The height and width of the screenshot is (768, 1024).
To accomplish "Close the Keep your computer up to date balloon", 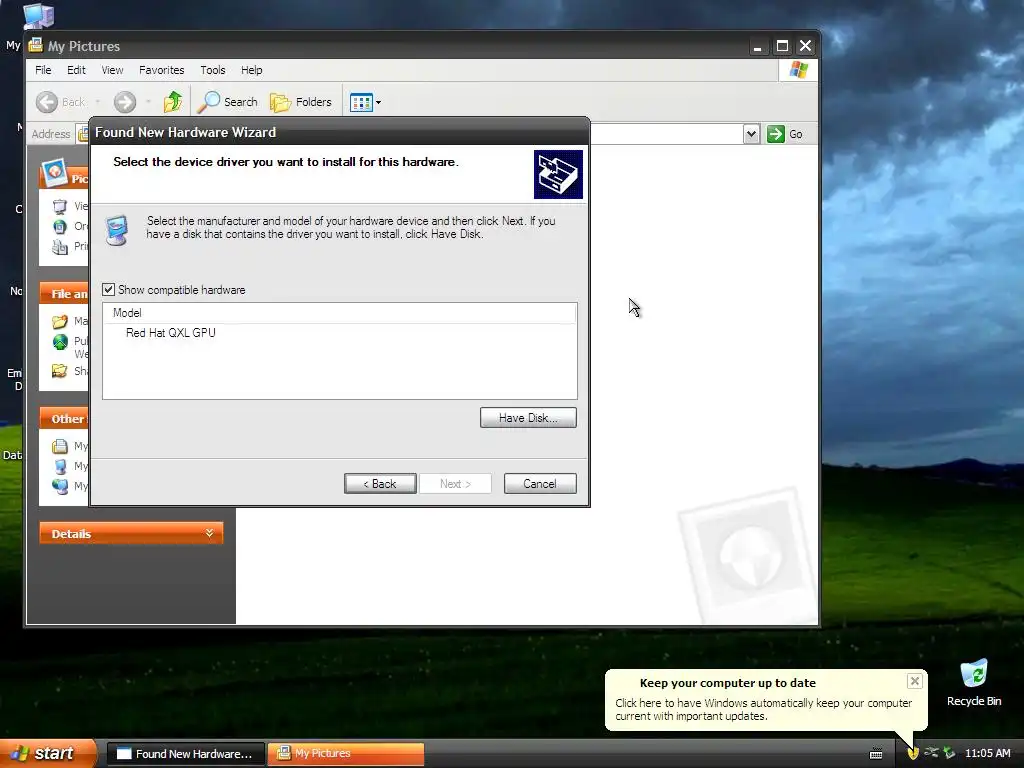I will tap(914, 681).
